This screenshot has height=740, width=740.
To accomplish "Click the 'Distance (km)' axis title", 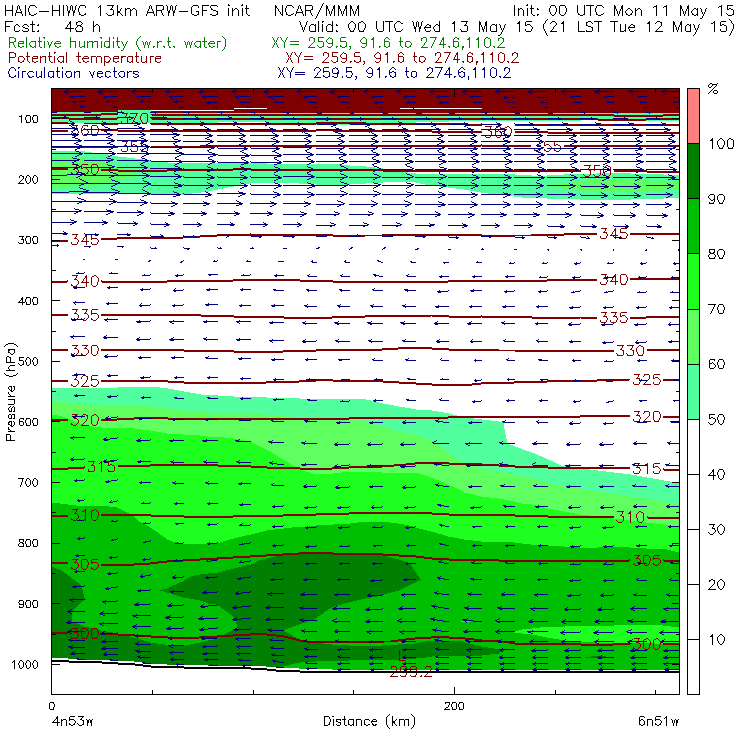I will [x=369, y=721].
